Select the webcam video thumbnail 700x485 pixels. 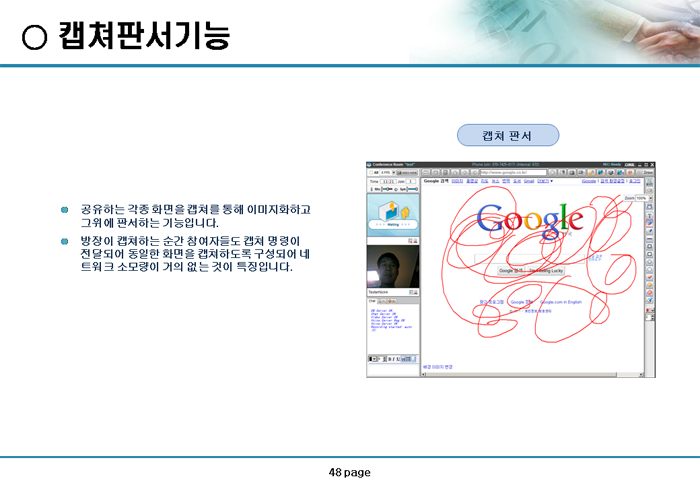coord(393,267)
